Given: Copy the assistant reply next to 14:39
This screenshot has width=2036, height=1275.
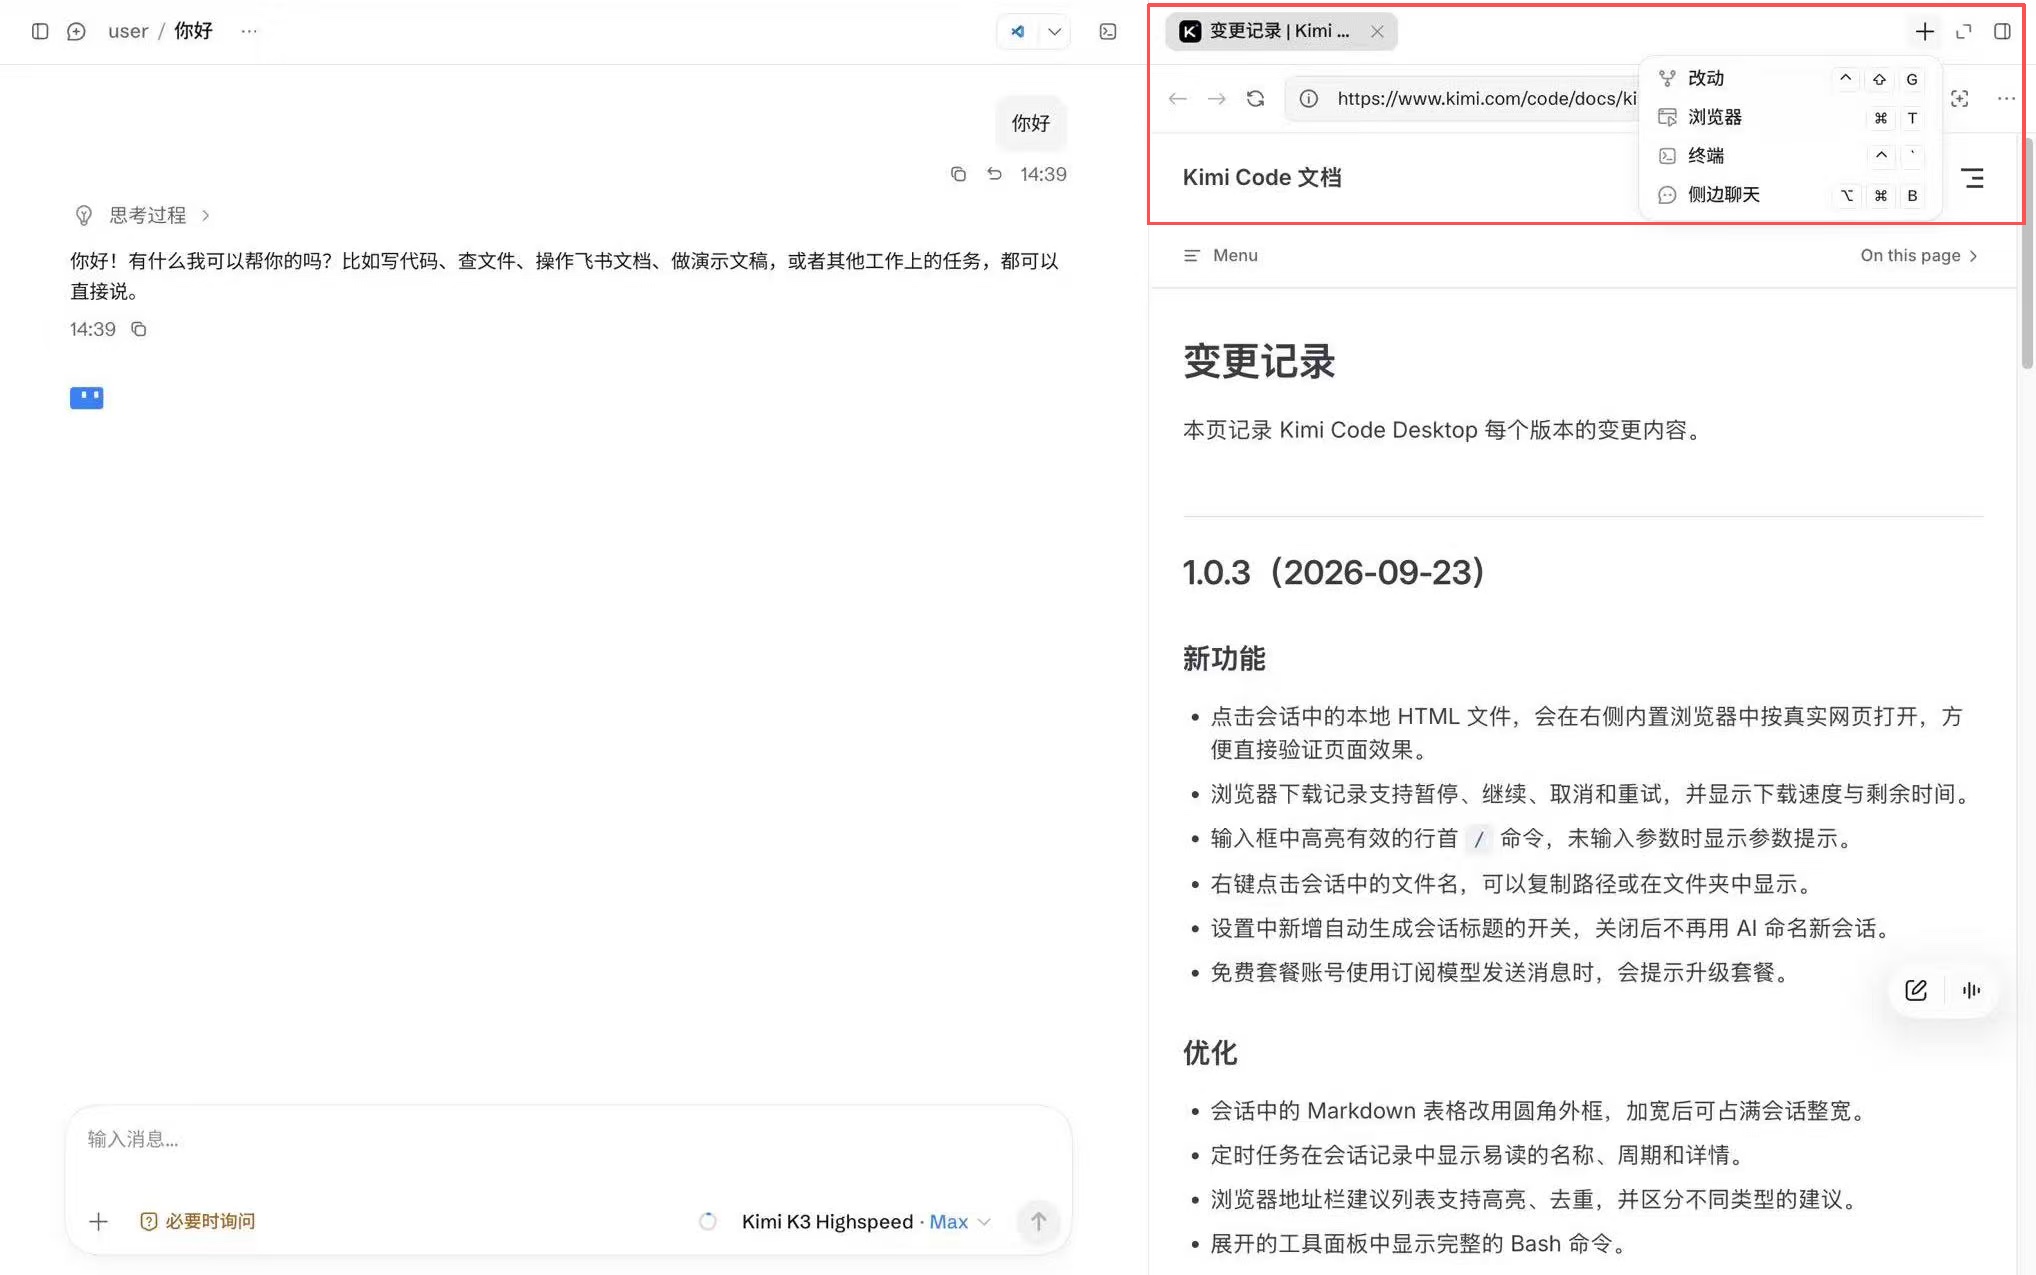Looking at the screenshot, I should click(x=139, y=329).
